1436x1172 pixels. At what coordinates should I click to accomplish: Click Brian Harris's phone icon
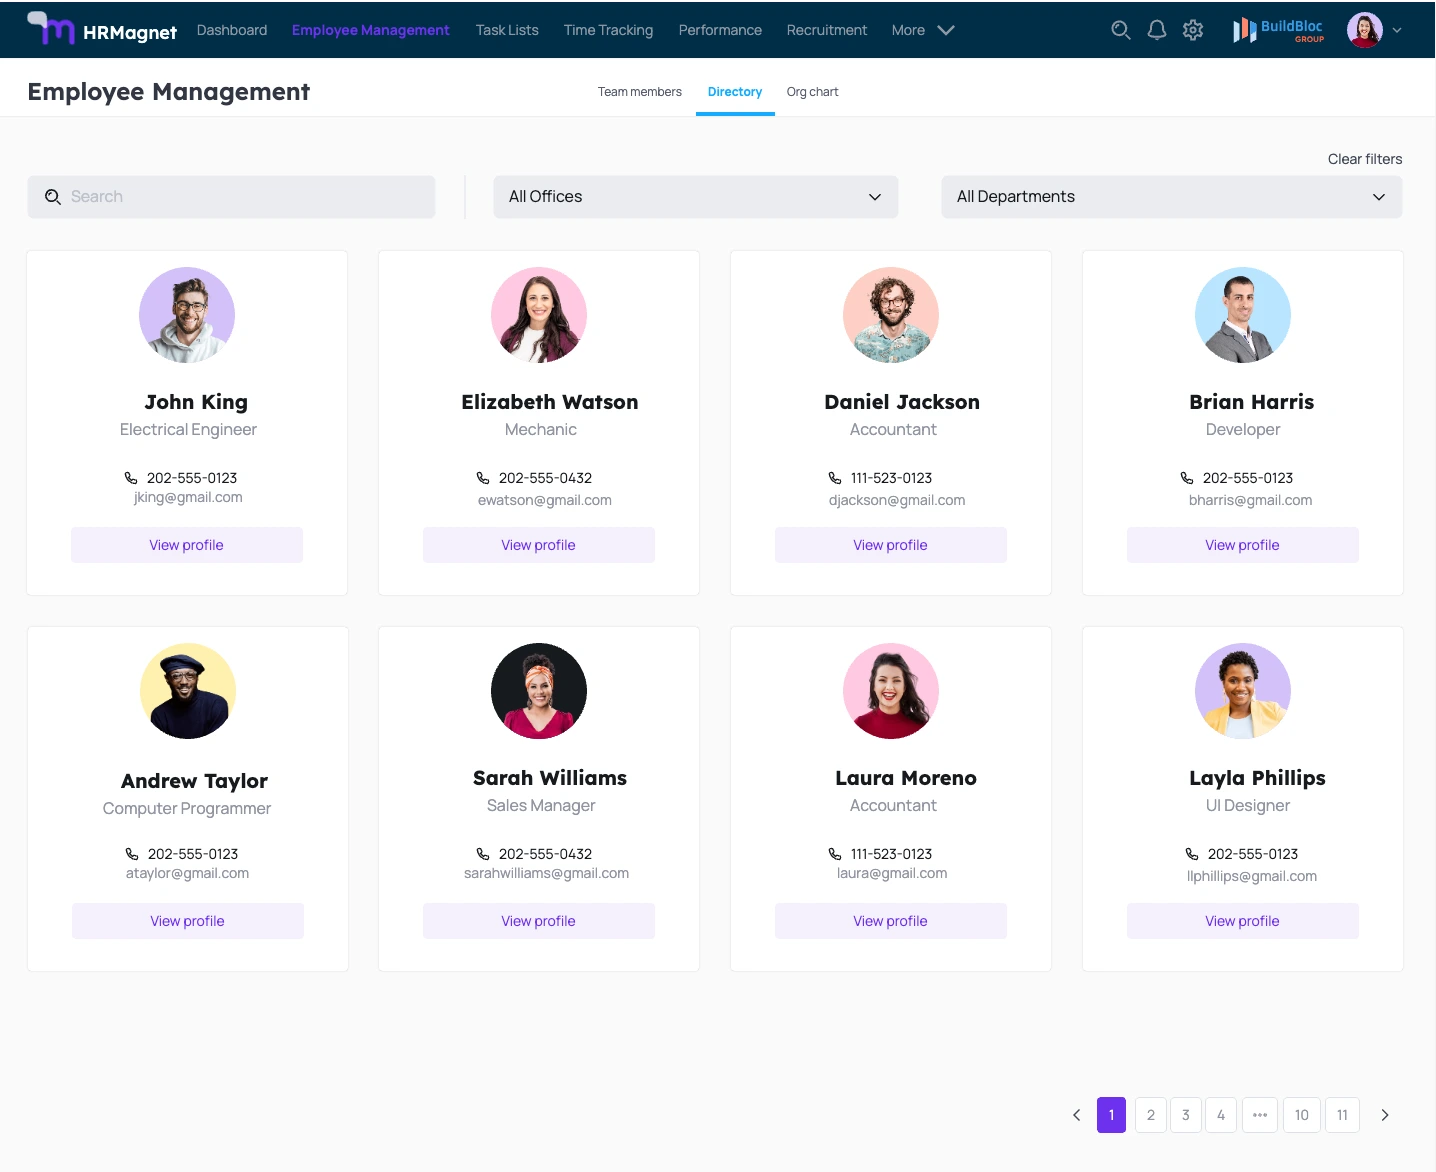[1187, 478]
